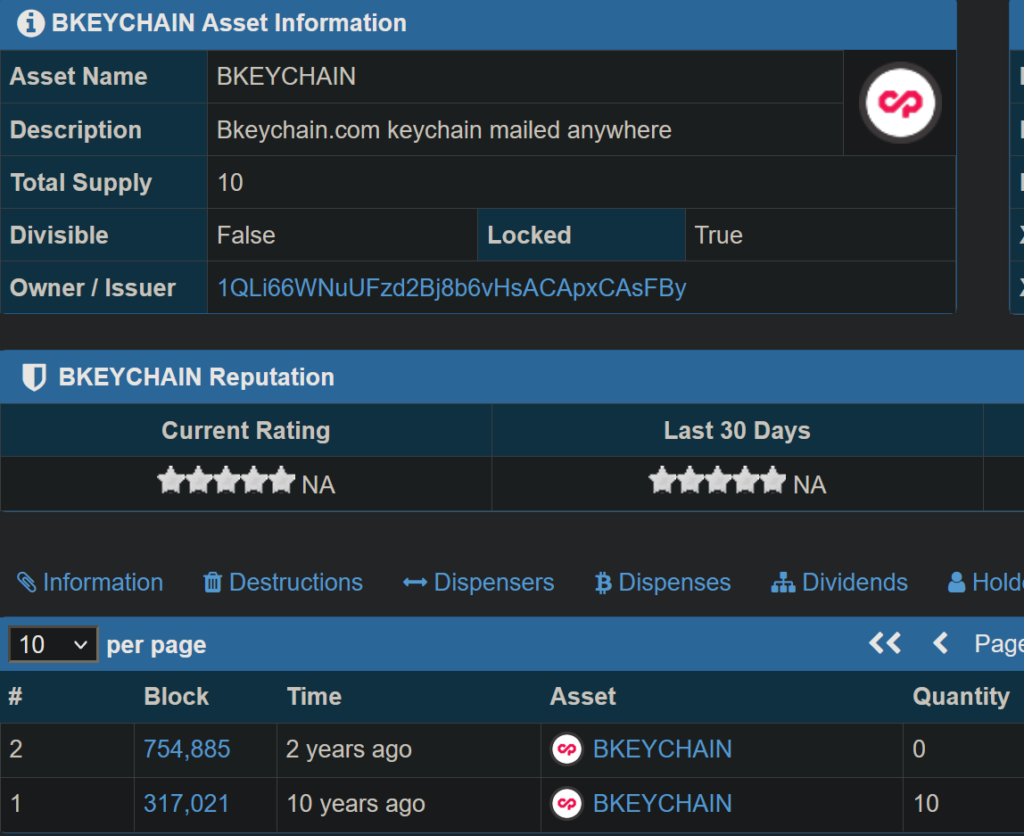Click the Divisible value False
This screenshot has width=1024, height=836.
click(x=246, y=235)
